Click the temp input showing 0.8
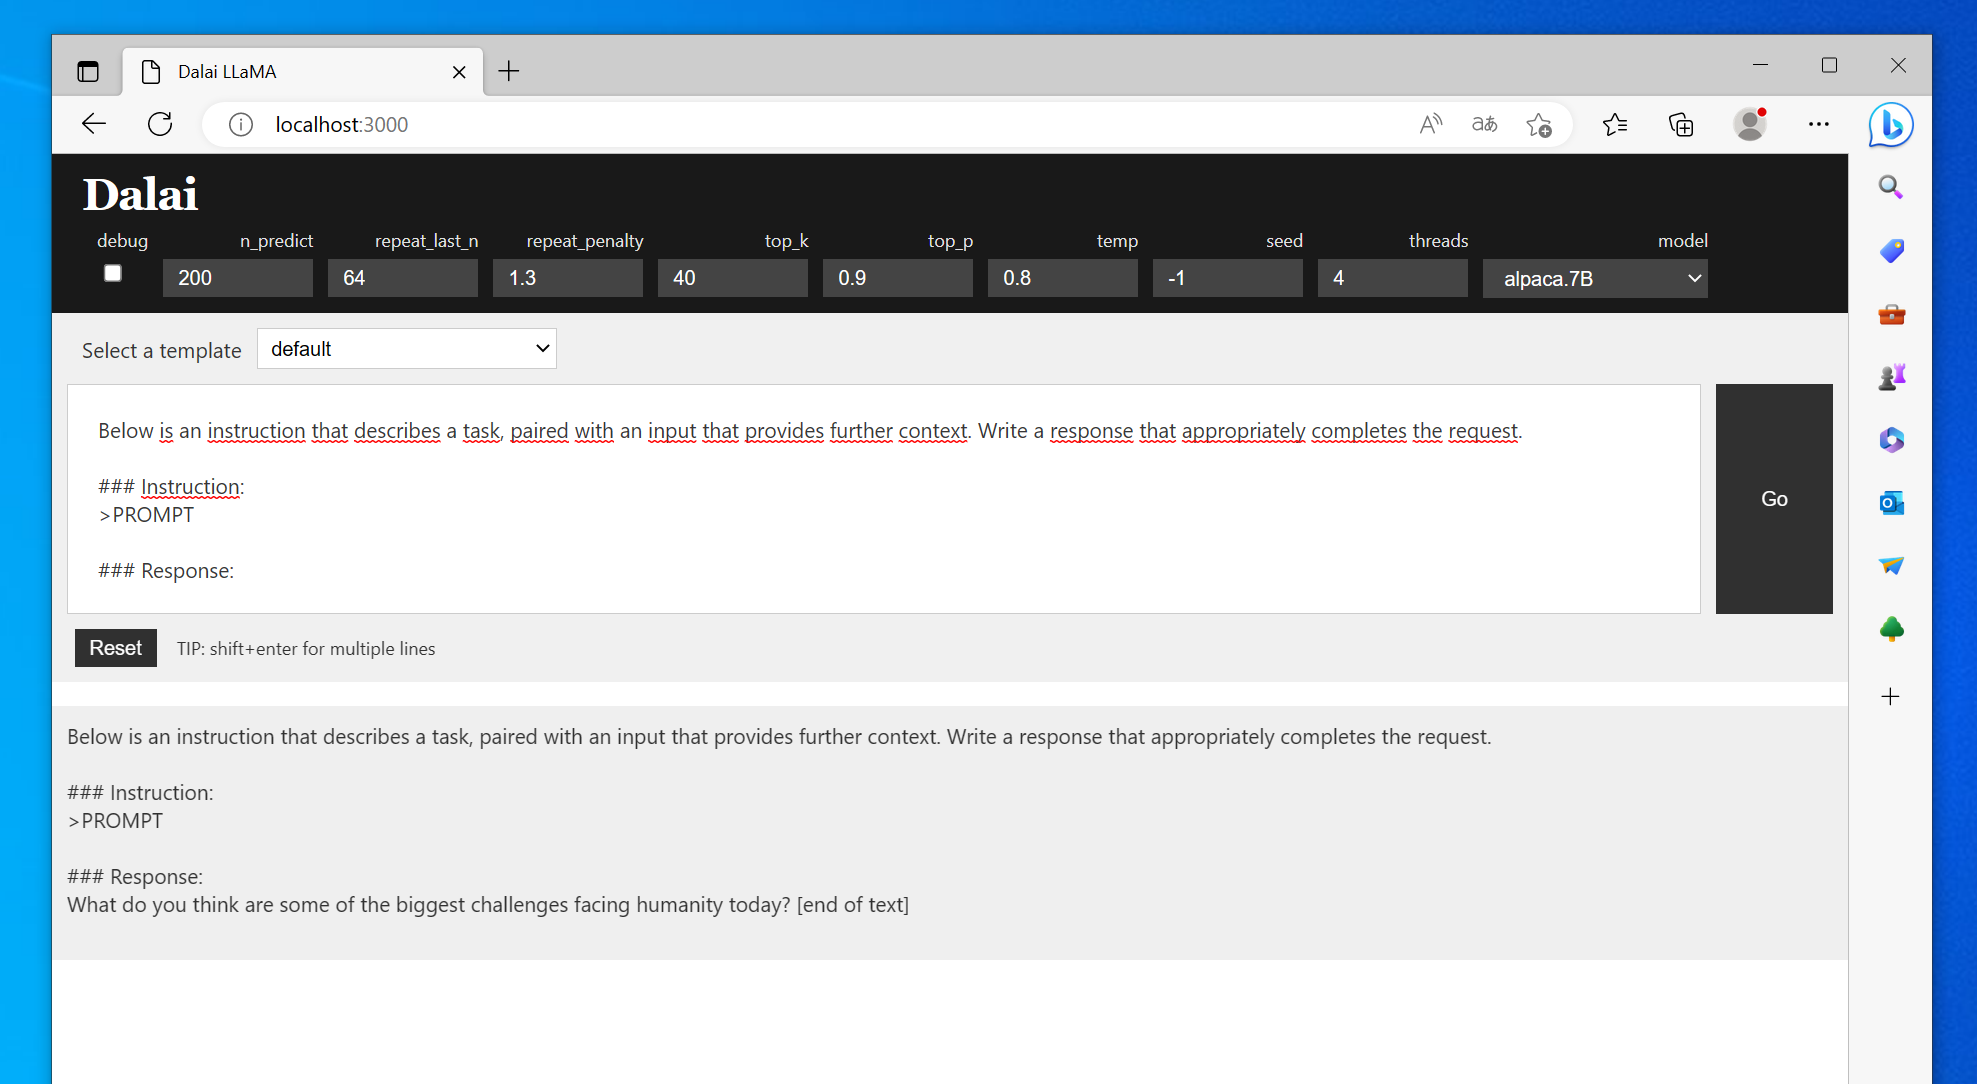 coord(1062,278)
